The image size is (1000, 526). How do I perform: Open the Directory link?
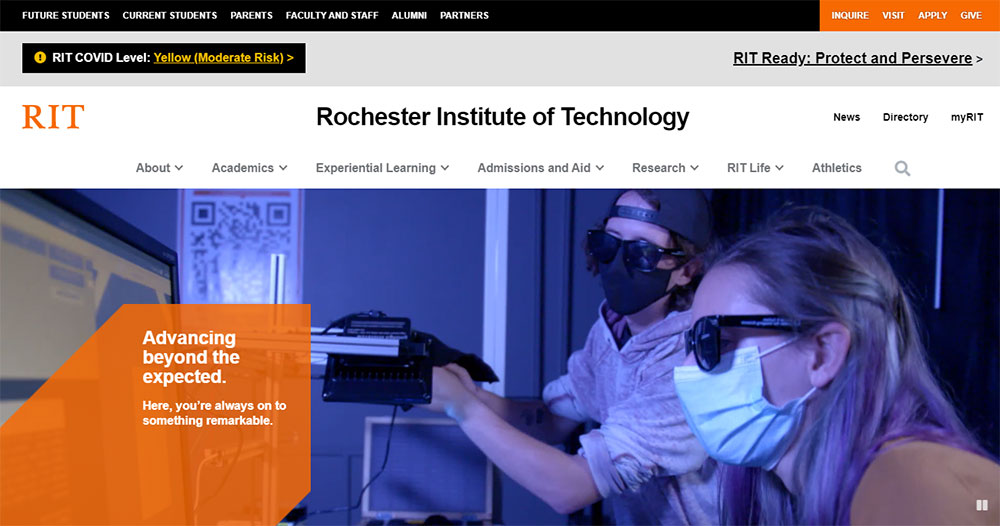click(x=905, y=117)
